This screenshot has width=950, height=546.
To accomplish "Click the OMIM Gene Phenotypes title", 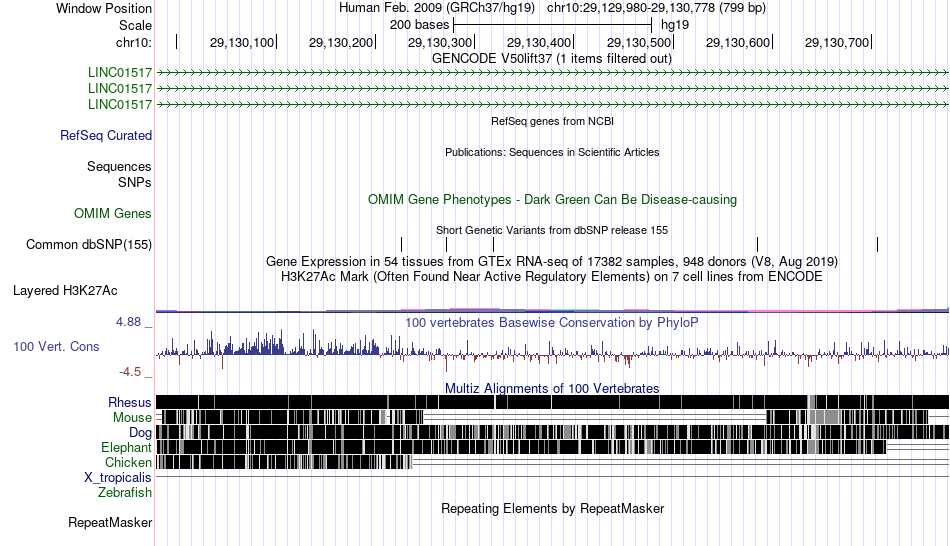I will tap(552, 199).
